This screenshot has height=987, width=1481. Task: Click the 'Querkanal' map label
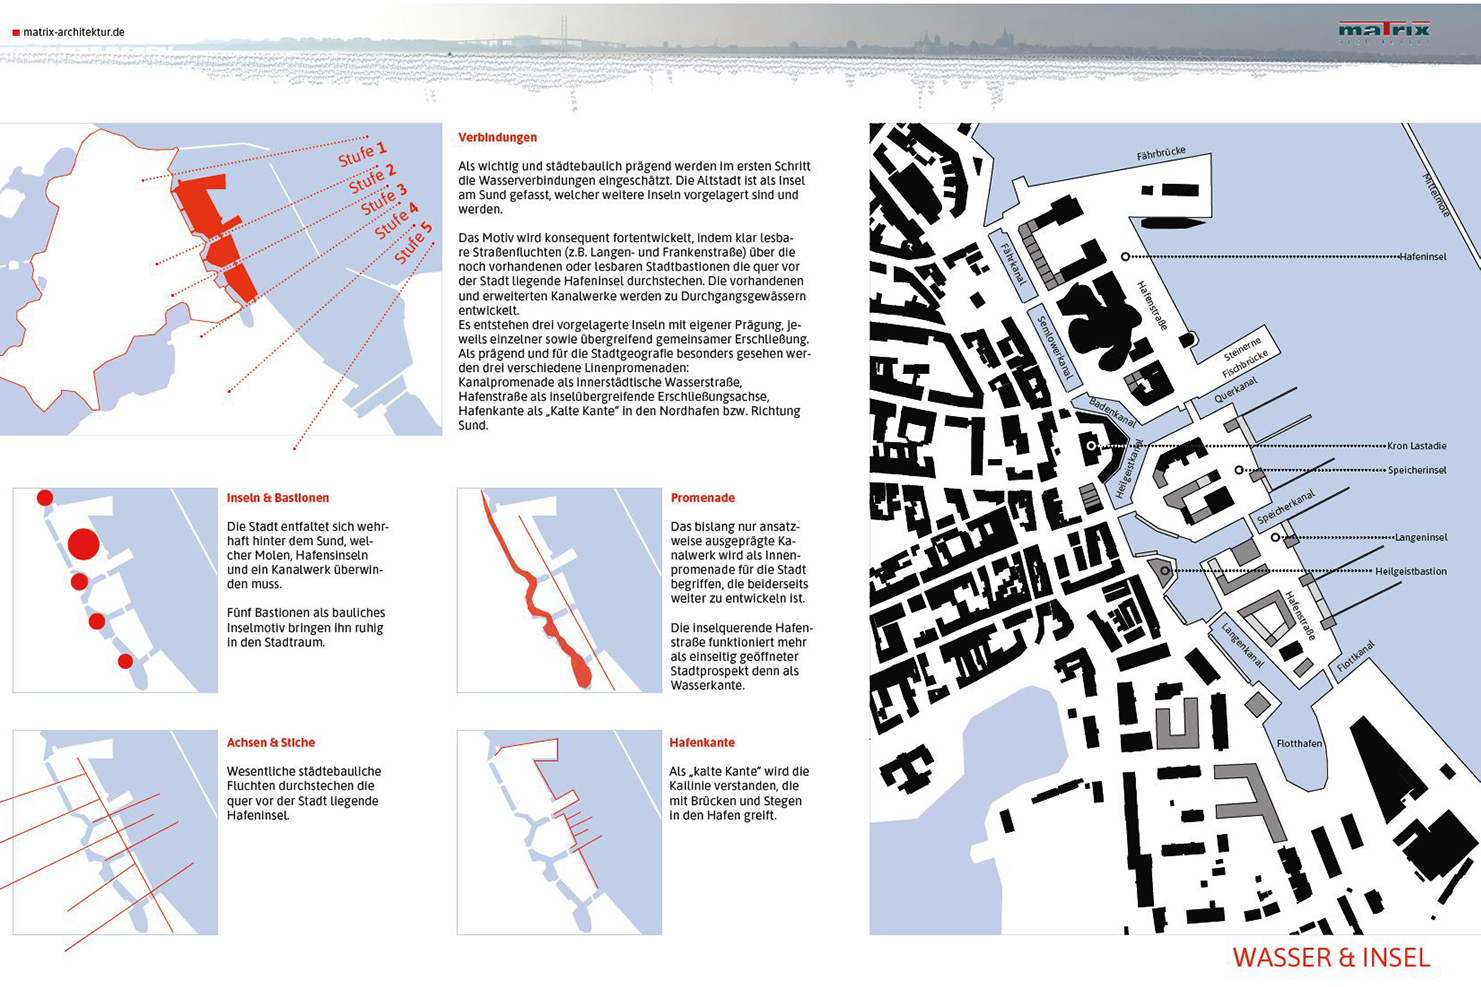[1235, 388]
